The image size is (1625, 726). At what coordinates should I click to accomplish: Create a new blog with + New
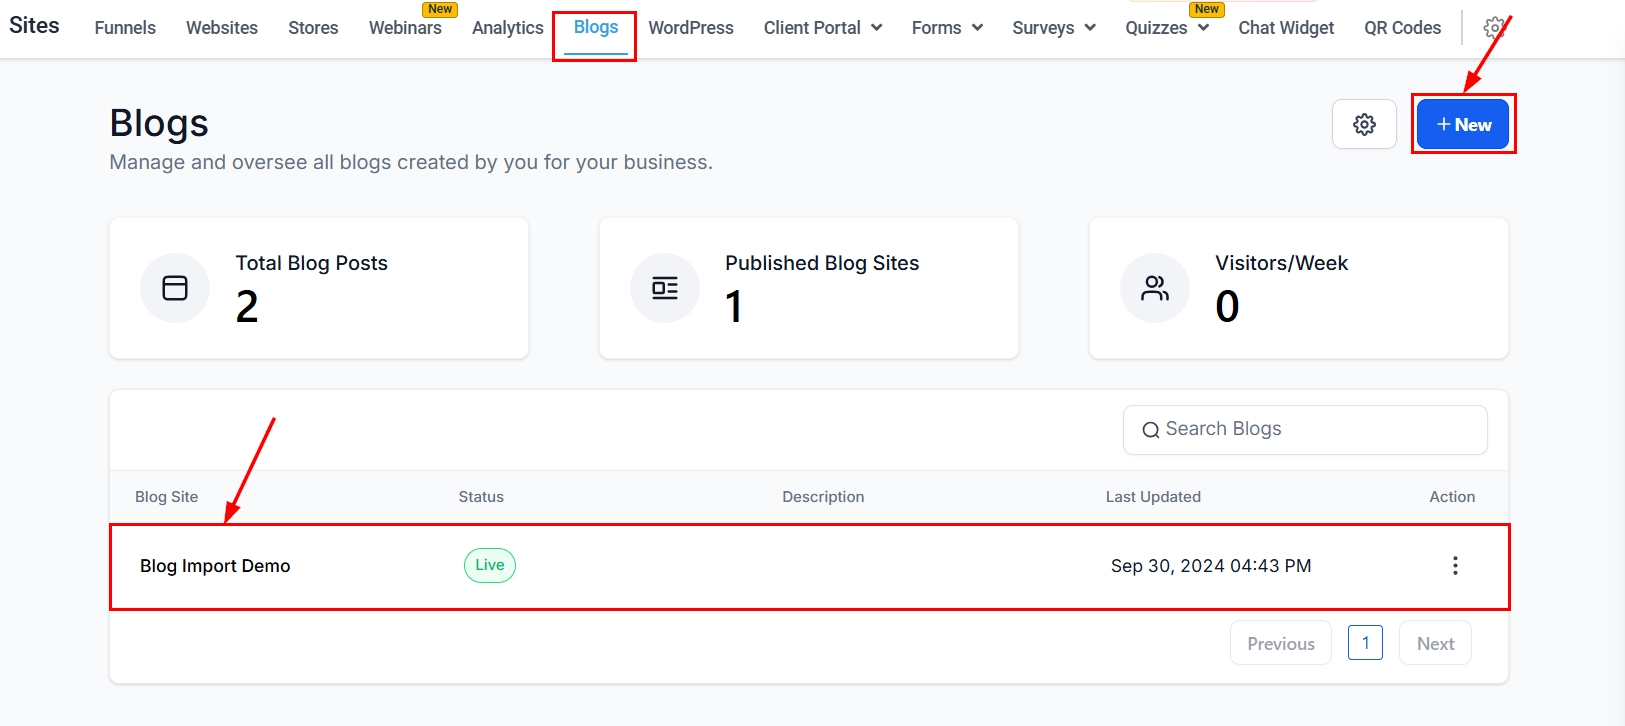point(1463,125)
